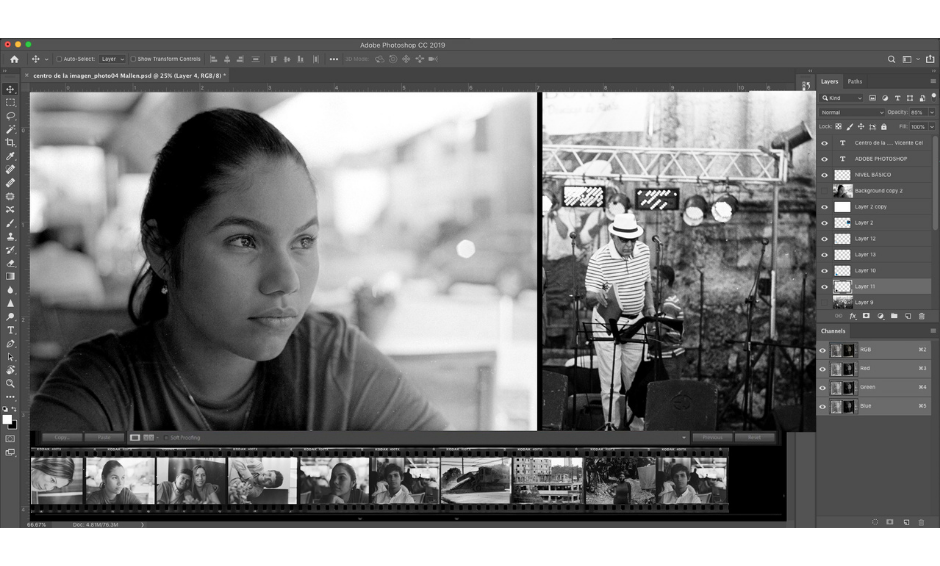Click the Home icon in options bar
This screenshot has width=940, height=566.
pos(14,59)
